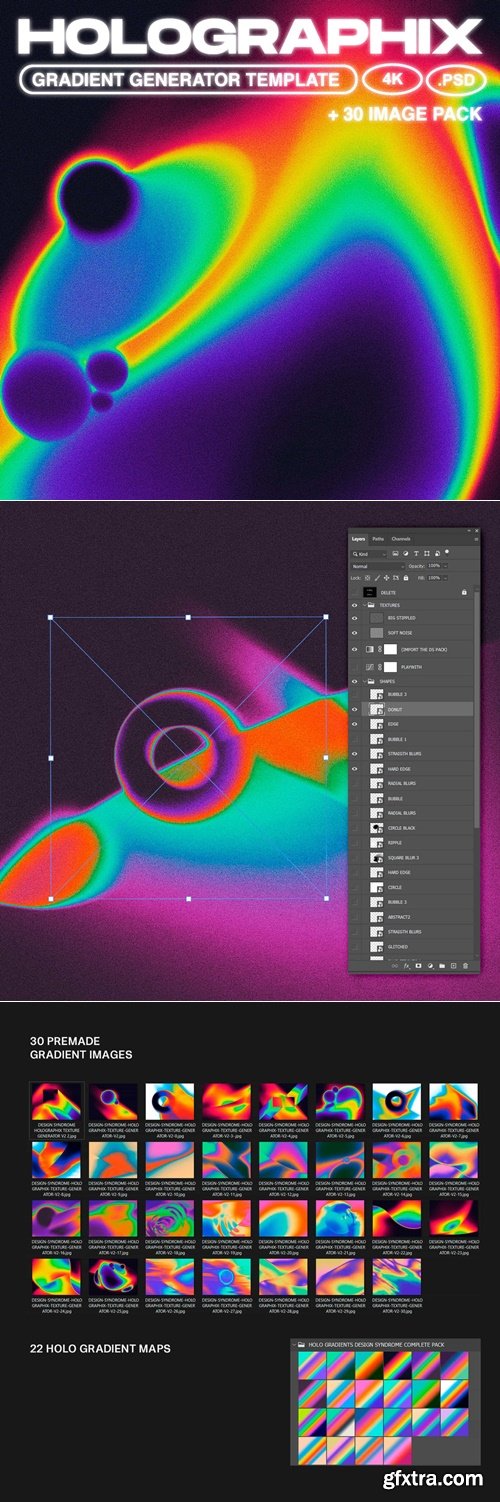Show the RIPPLE layer
500x1502 pixels.
(x=355, y=843)
